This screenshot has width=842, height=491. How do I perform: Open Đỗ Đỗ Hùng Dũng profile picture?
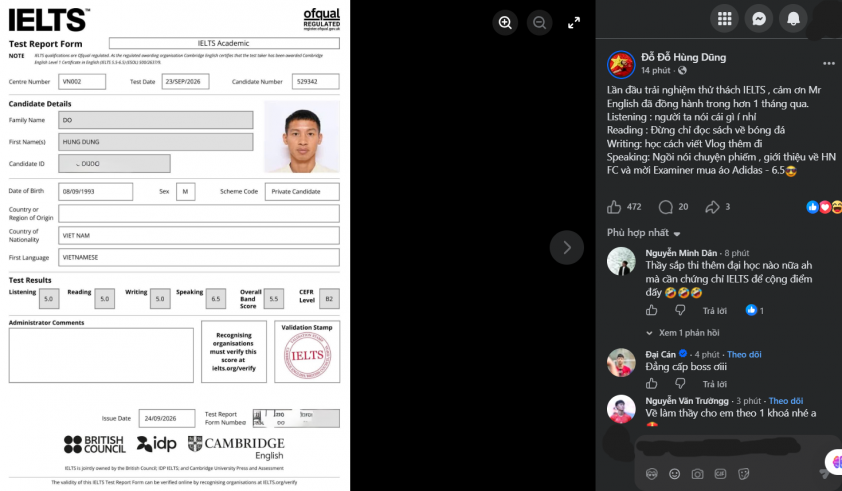pyautogui.click(x=621, y=64)
